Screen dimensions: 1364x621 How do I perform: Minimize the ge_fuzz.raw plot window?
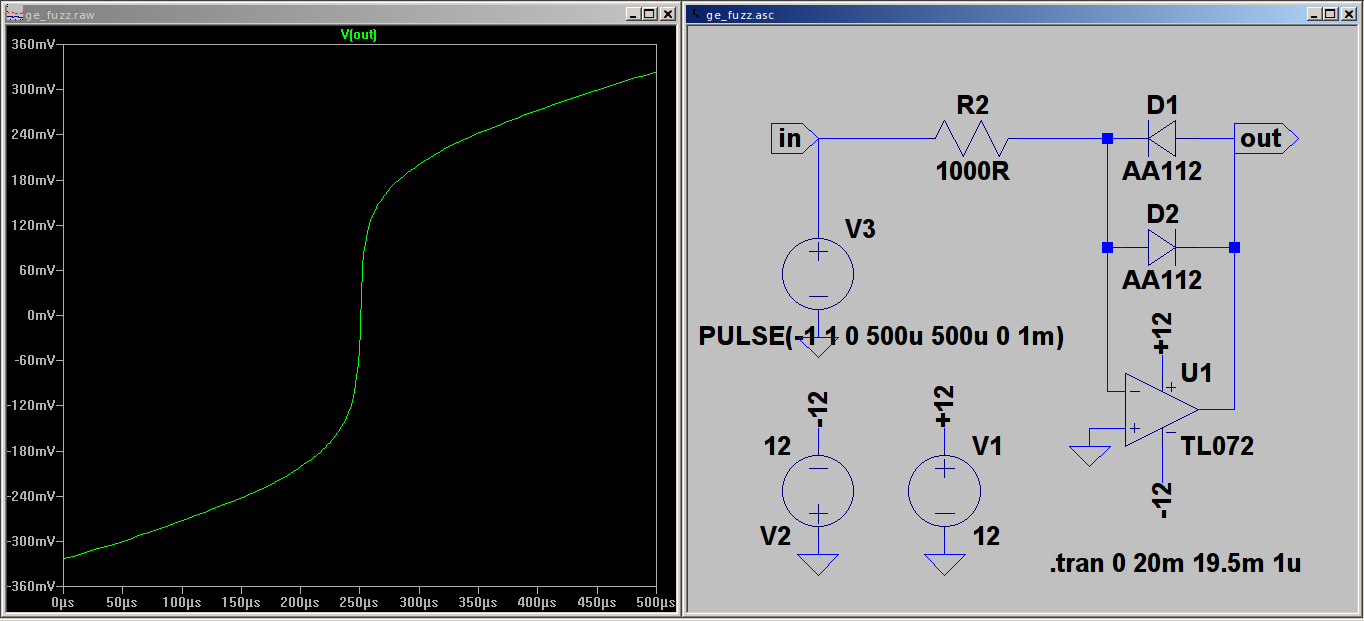633,14
